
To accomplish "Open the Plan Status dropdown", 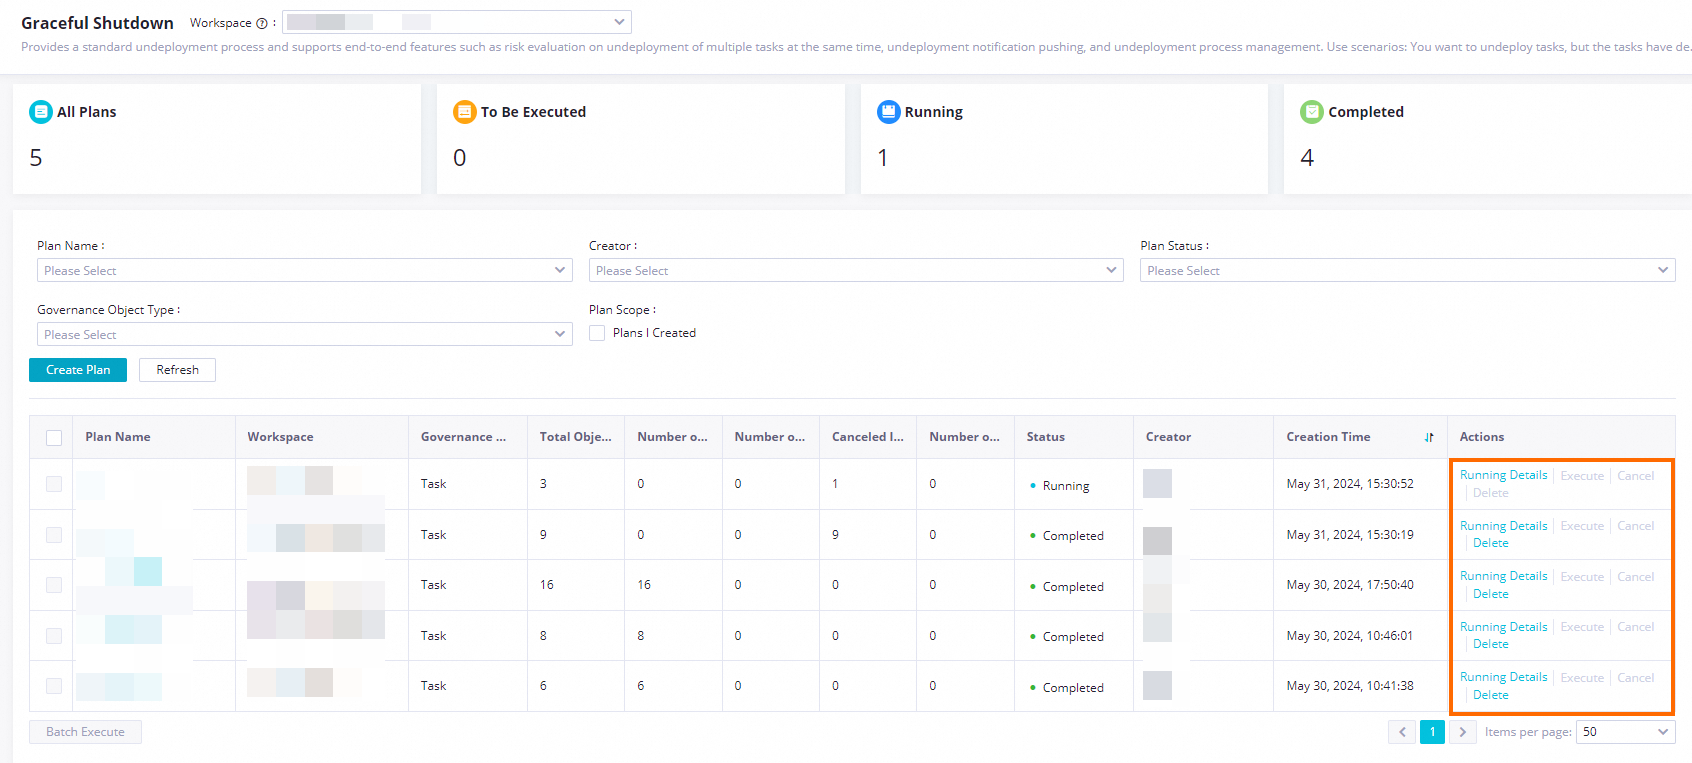I will point(1408,271).
